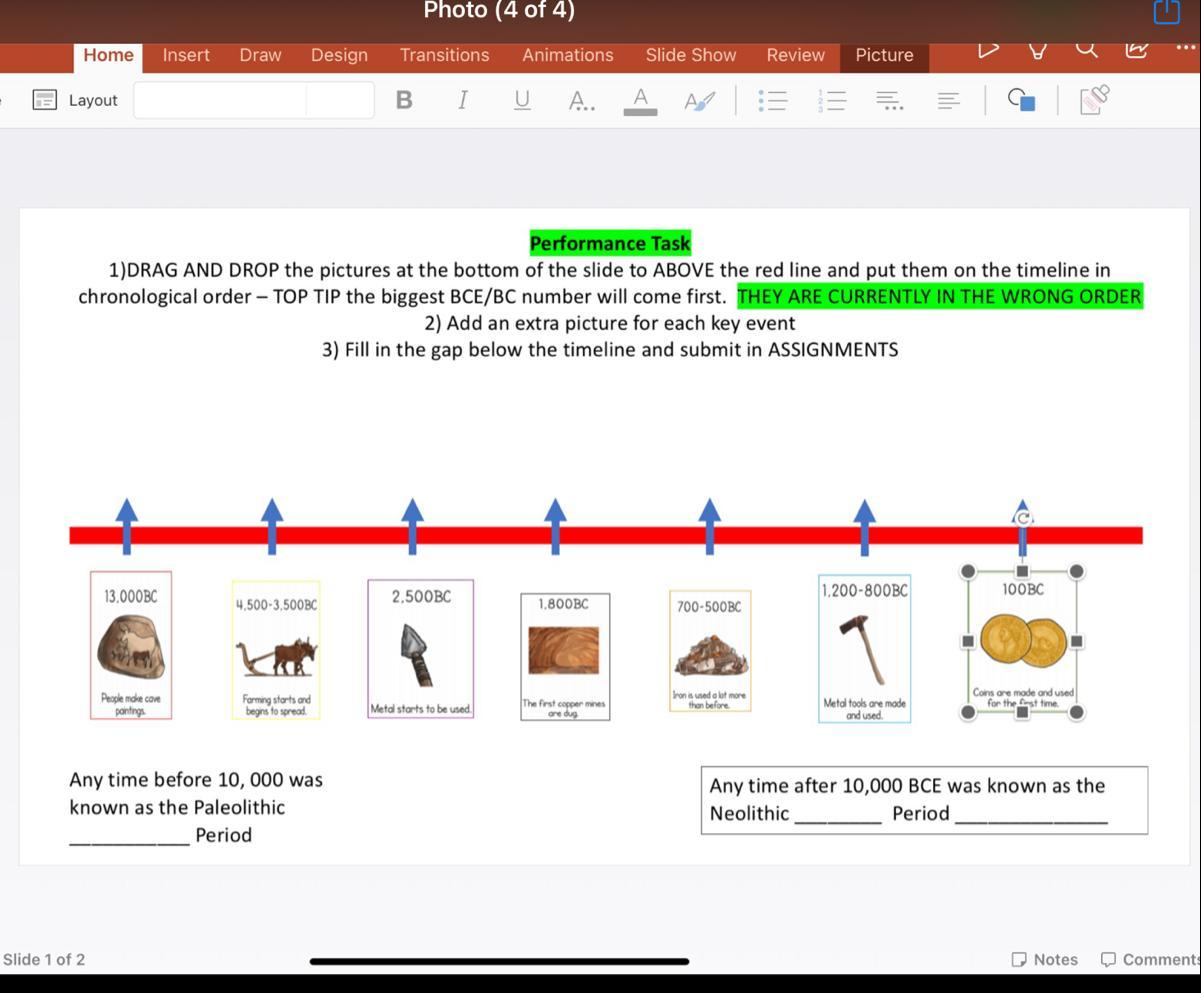This screenshot has width=1201, height=993.
Task: Select the 1,200-800BC metal tools card
Action: (864, 649)
